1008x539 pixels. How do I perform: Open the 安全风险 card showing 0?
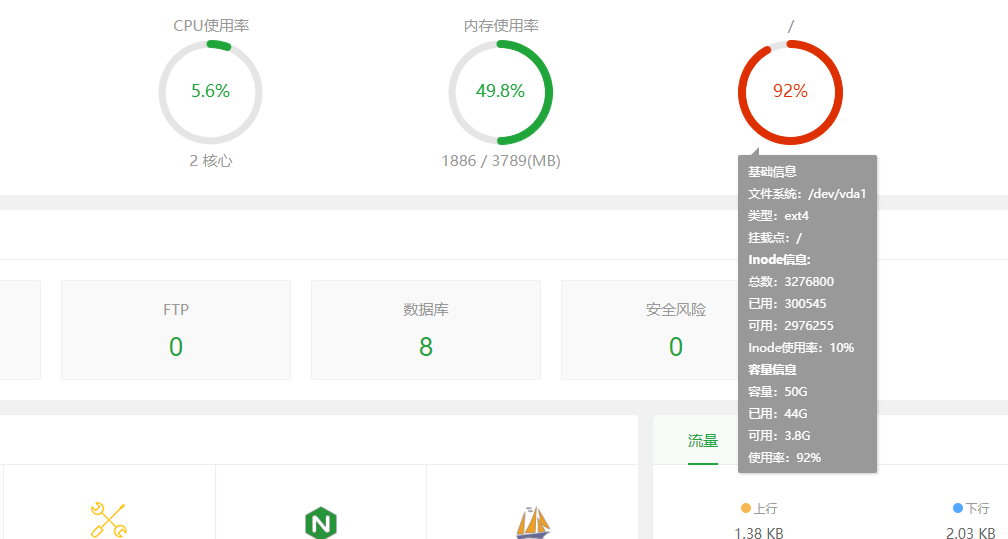click(x=649, y=330)
